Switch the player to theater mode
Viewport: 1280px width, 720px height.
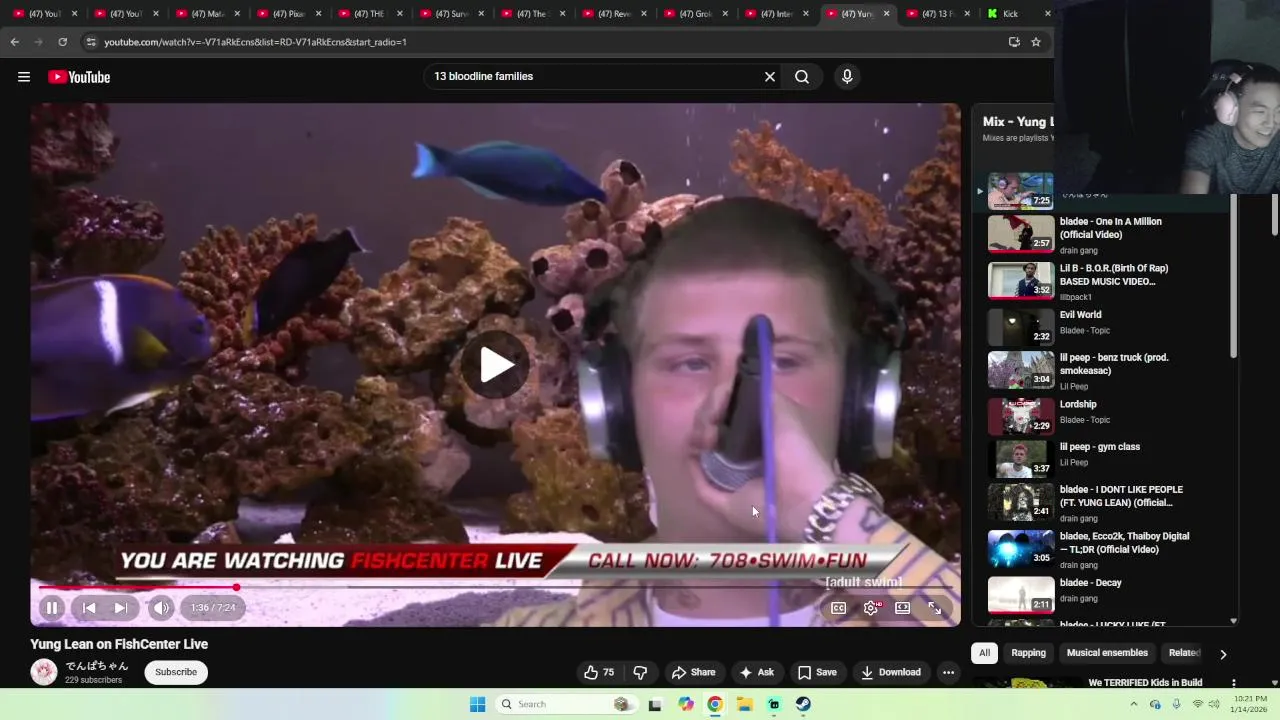(x=902, y=608)
